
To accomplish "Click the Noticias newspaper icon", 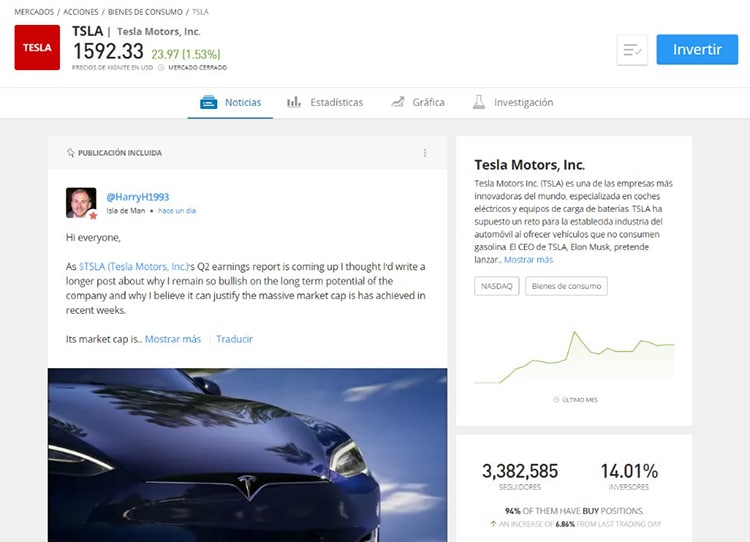I will point(209,102).
